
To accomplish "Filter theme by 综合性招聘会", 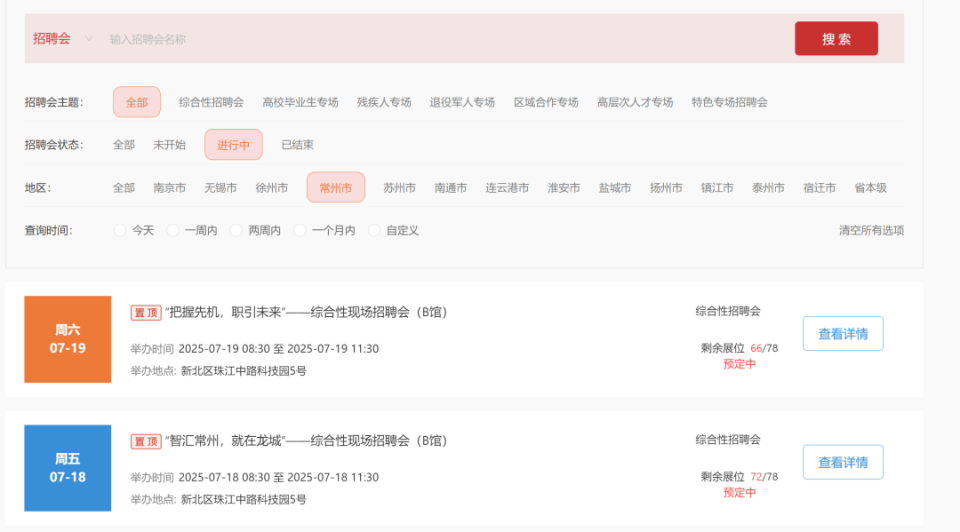I will (x=211, y=102).
